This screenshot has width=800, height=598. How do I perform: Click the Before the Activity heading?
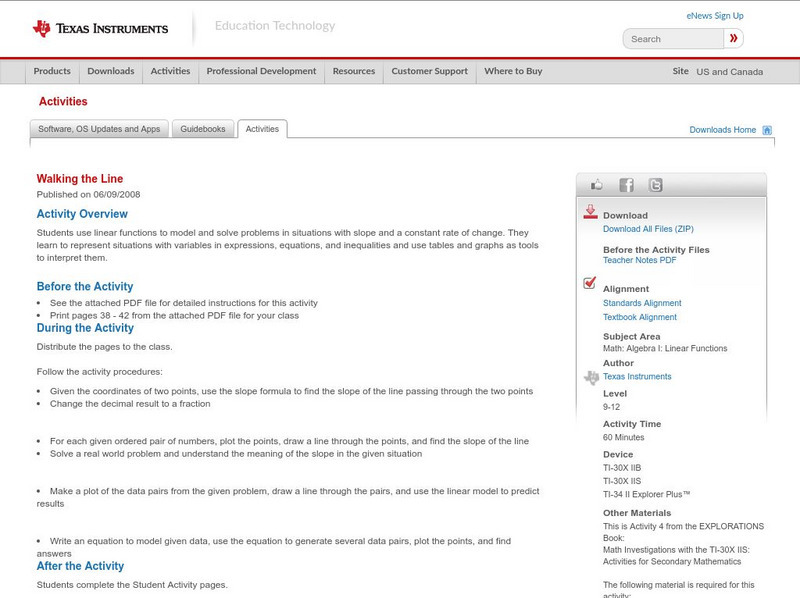pyautogui.click(x=85, y=286)
